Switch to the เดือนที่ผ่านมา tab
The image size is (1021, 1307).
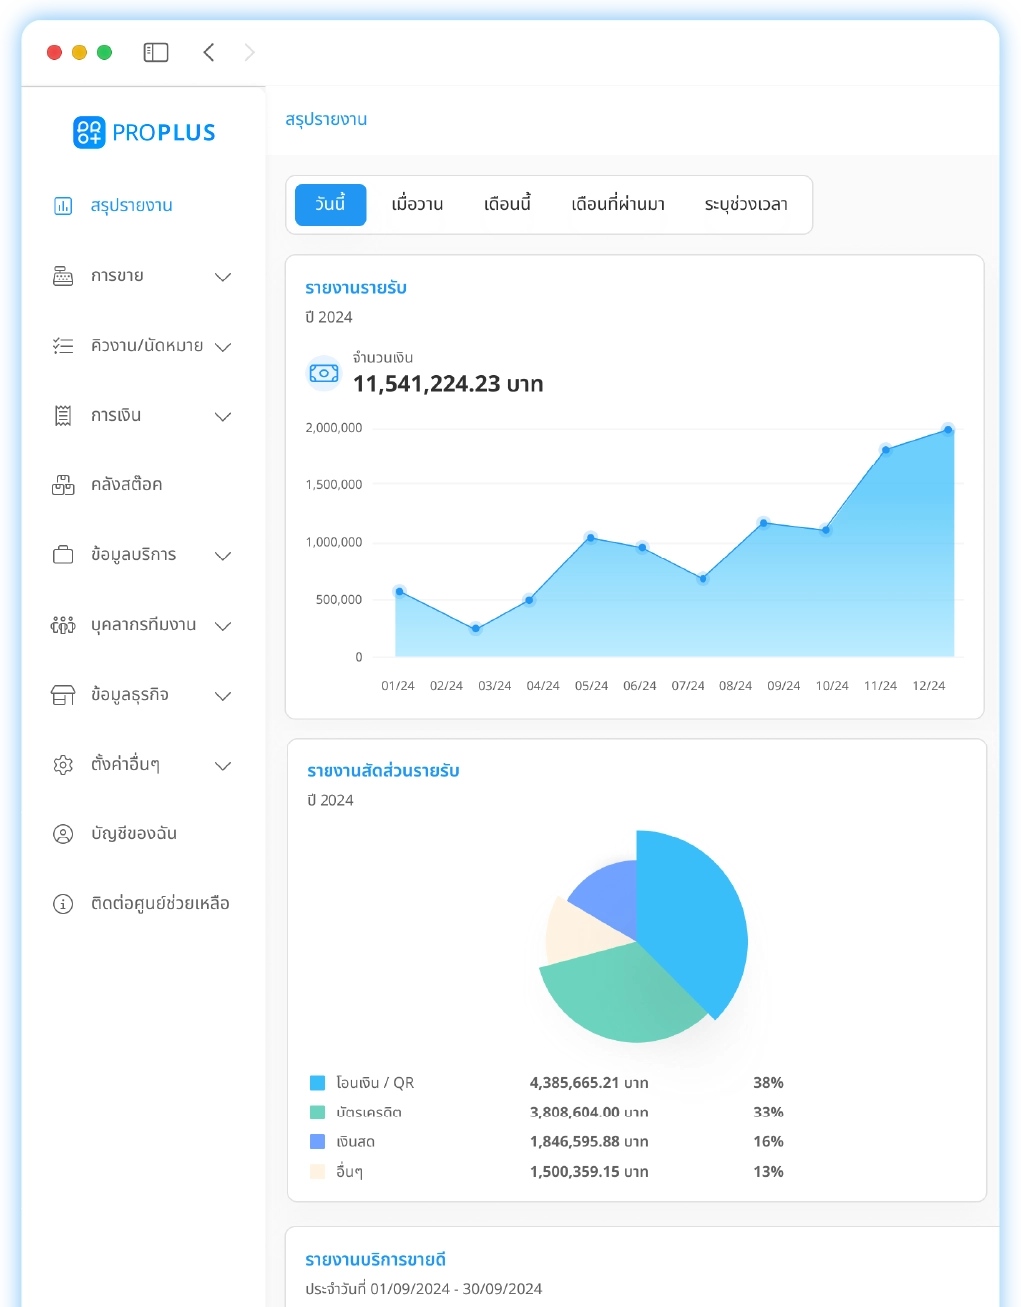tap(617, 204)
